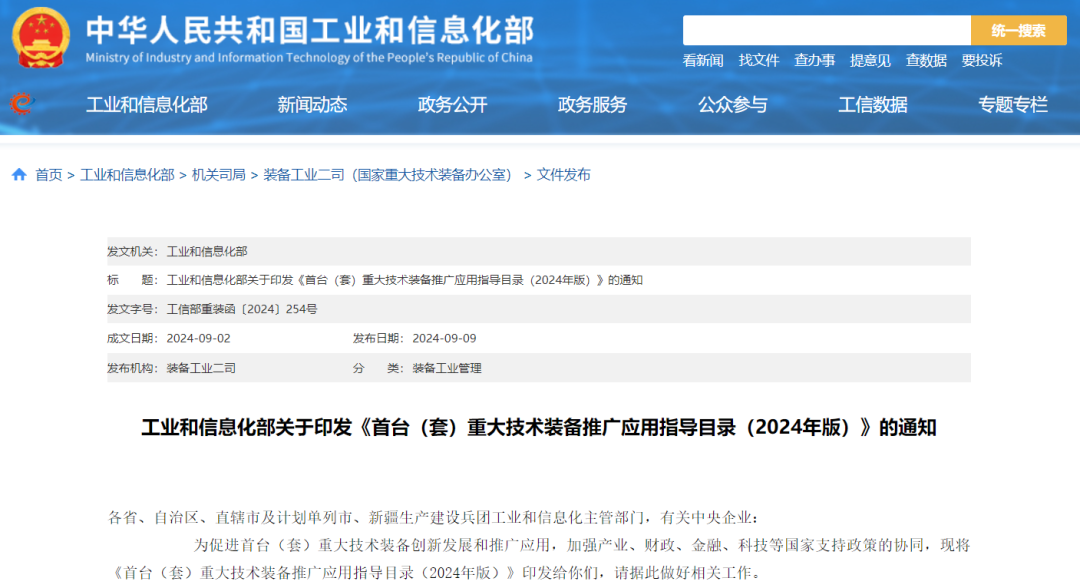
Task: Select 政务服务 navigation item
Action: [592, 105]
